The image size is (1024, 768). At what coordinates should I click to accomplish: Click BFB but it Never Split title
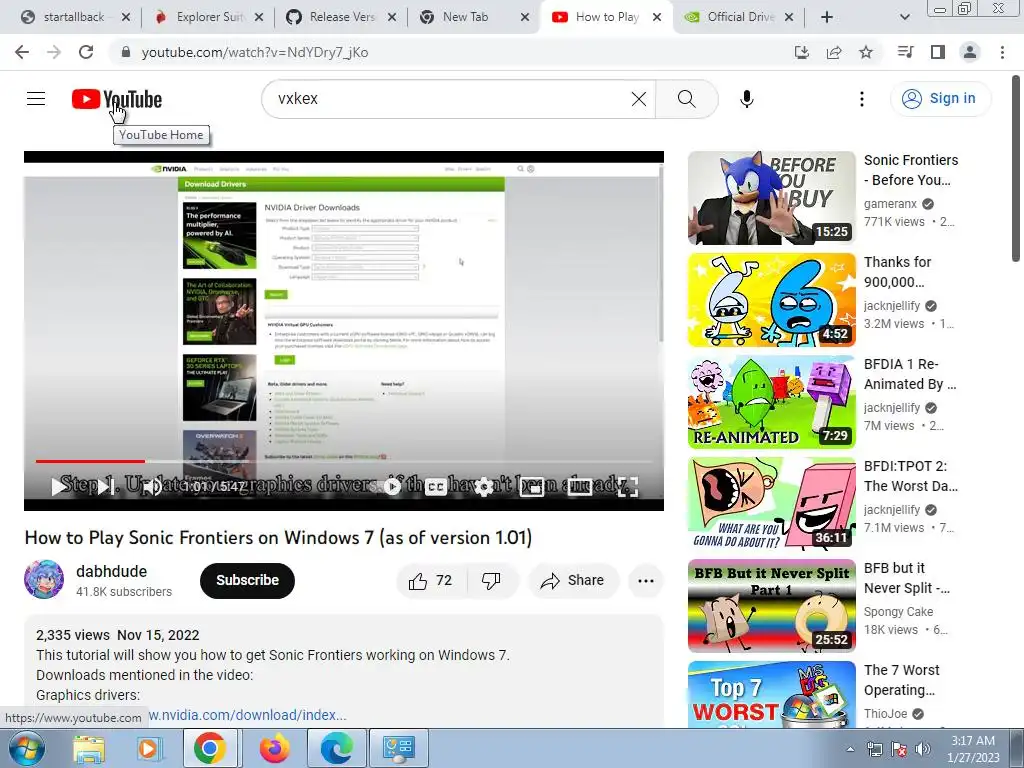906,578
